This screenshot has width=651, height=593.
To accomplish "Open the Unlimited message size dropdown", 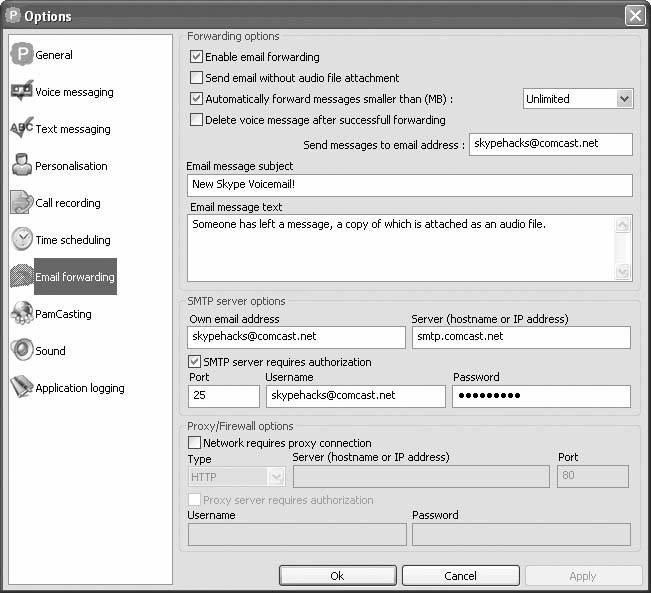I will pos(624,98).
